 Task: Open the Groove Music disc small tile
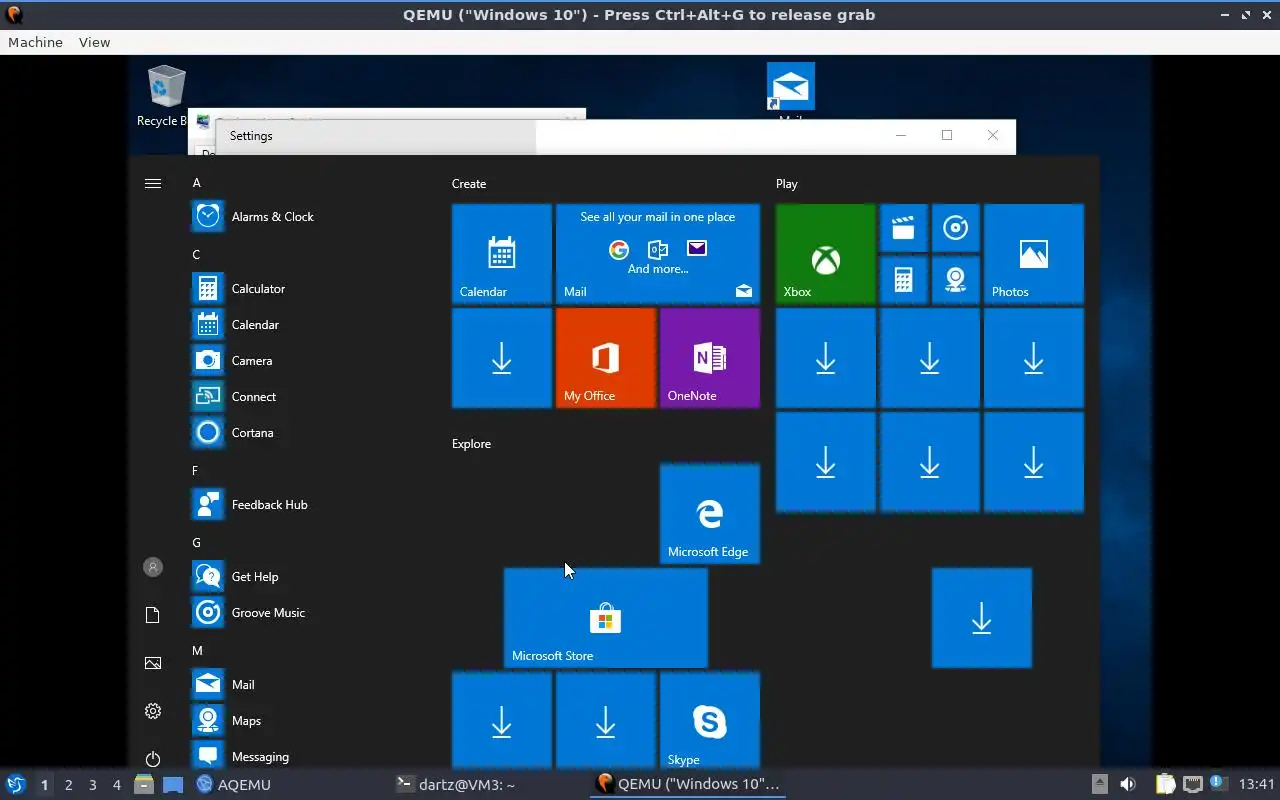[x=956, y=228]
